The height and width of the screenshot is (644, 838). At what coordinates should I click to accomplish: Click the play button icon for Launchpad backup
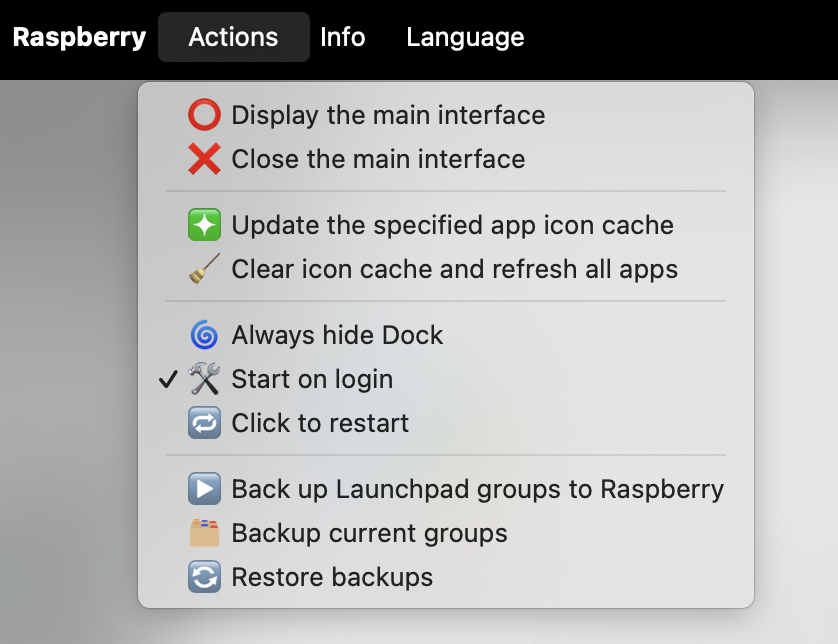pos(204,489)
